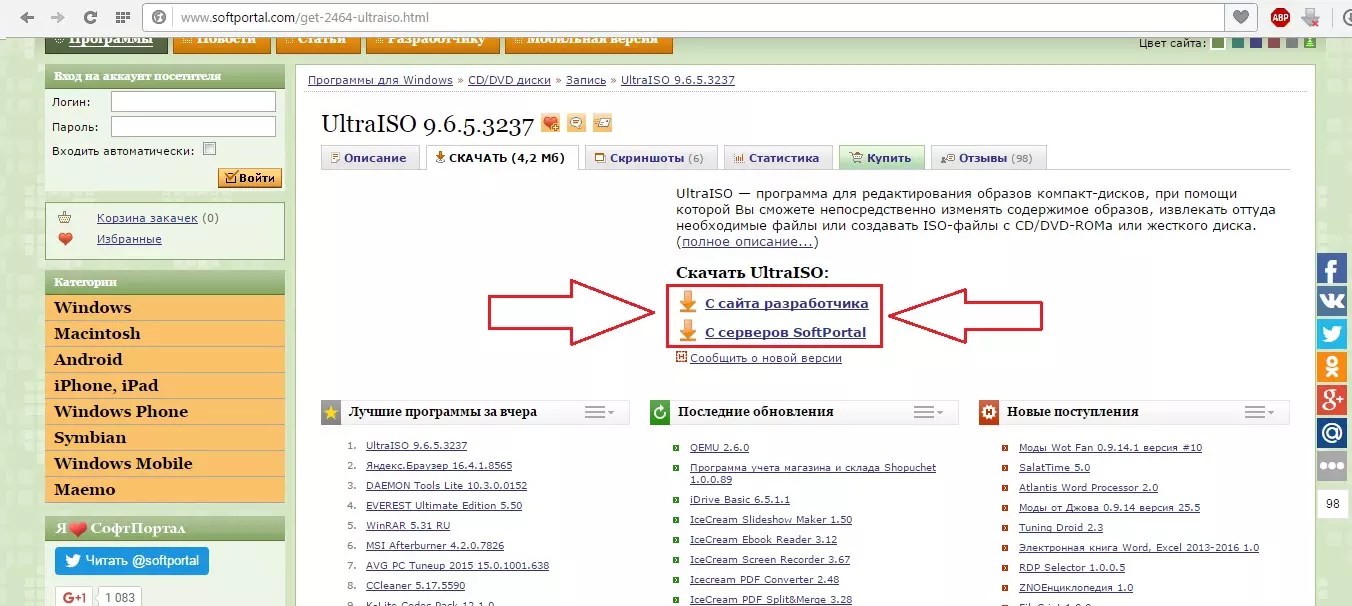The image size is (1352, 606).
Task: Open the Adblock Plus extension icon
Action: coord(1280,17)
